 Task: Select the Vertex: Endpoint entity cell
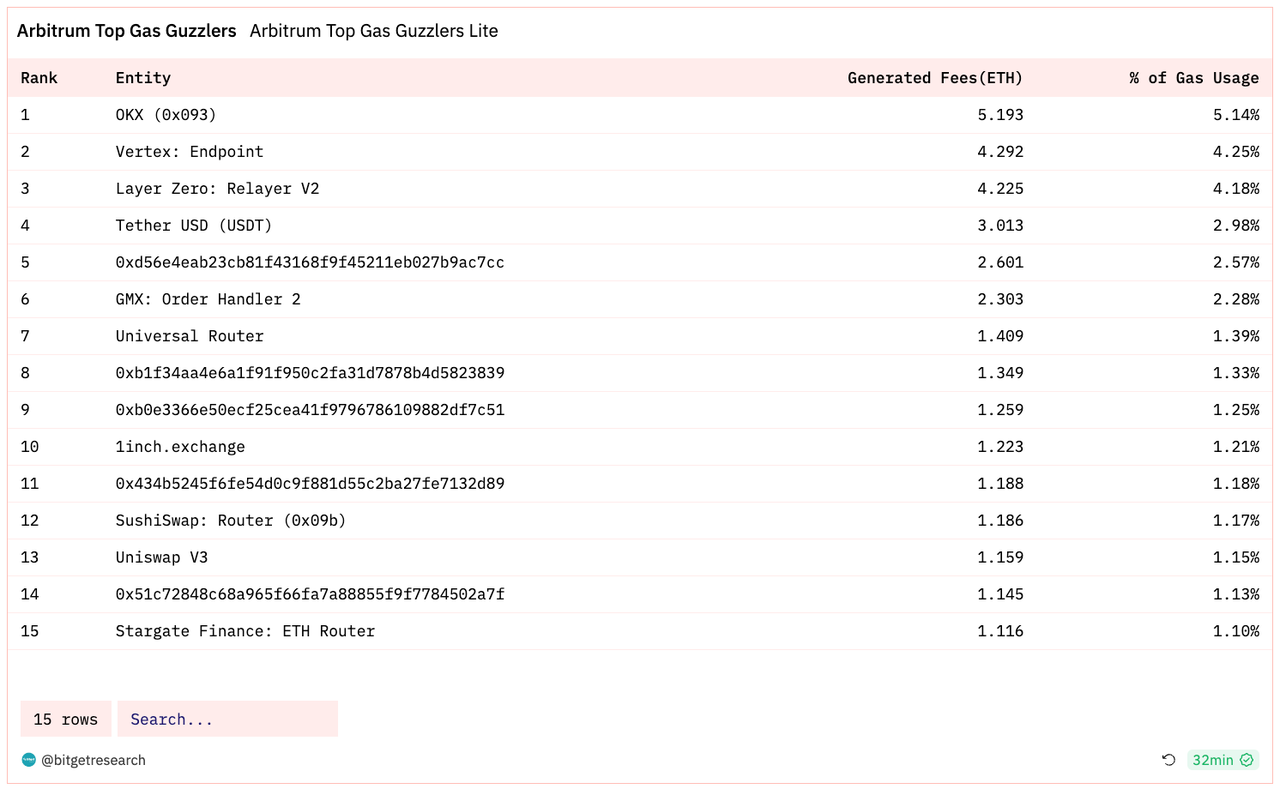tap(189, 152)
